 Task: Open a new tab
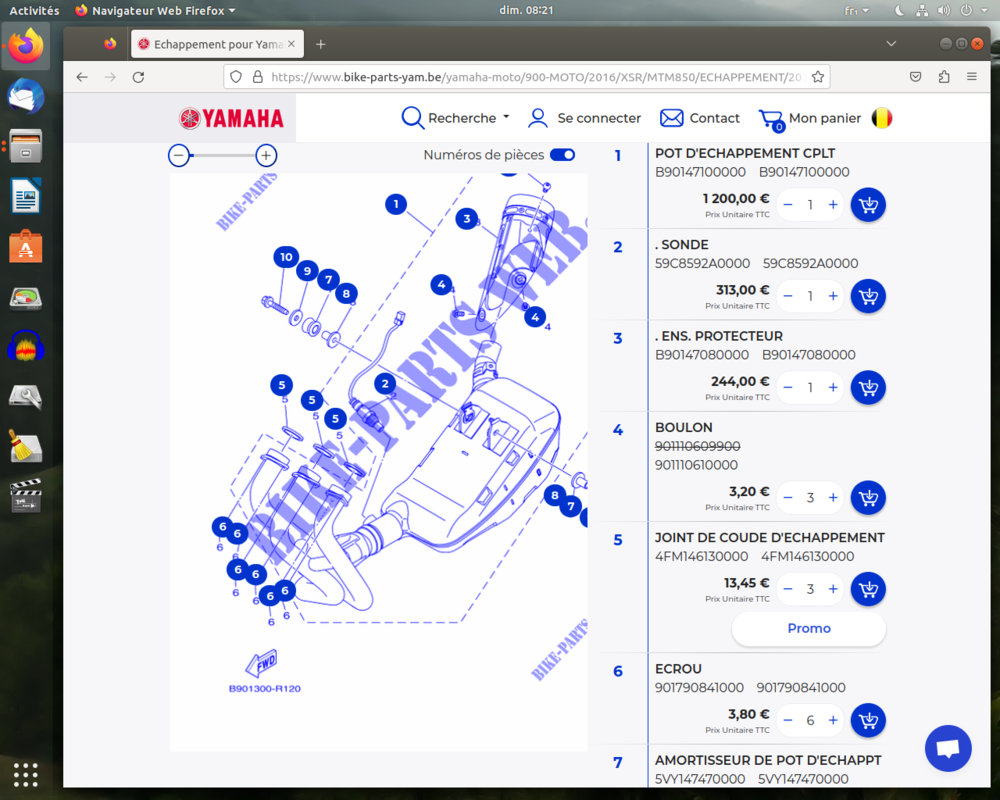321,44
